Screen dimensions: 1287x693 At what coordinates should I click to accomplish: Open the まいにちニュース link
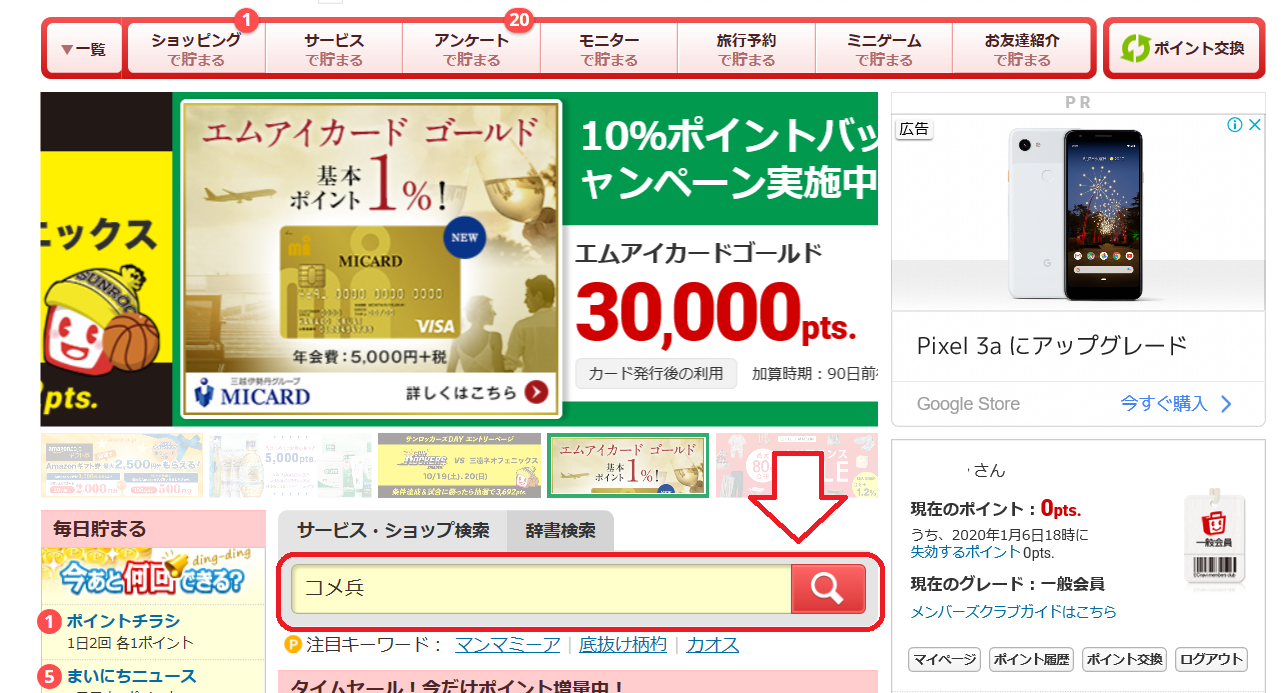tap(131, 677)
